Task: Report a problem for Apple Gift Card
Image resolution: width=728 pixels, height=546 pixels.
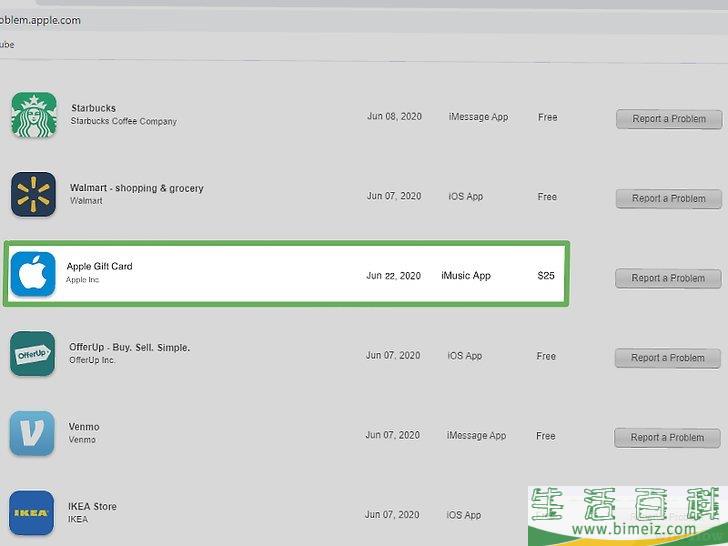Action: click(x=668, y=278)
